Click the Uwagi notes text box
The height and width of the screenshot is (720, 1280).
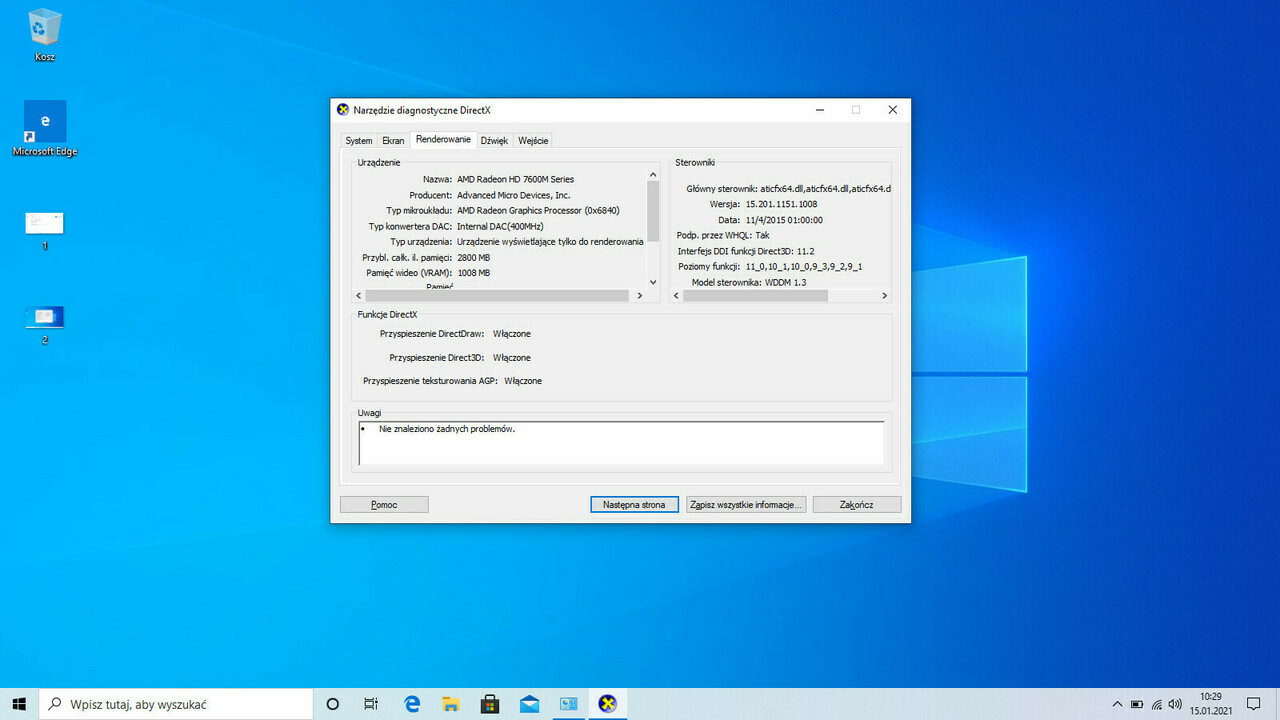tap(621, 443)
